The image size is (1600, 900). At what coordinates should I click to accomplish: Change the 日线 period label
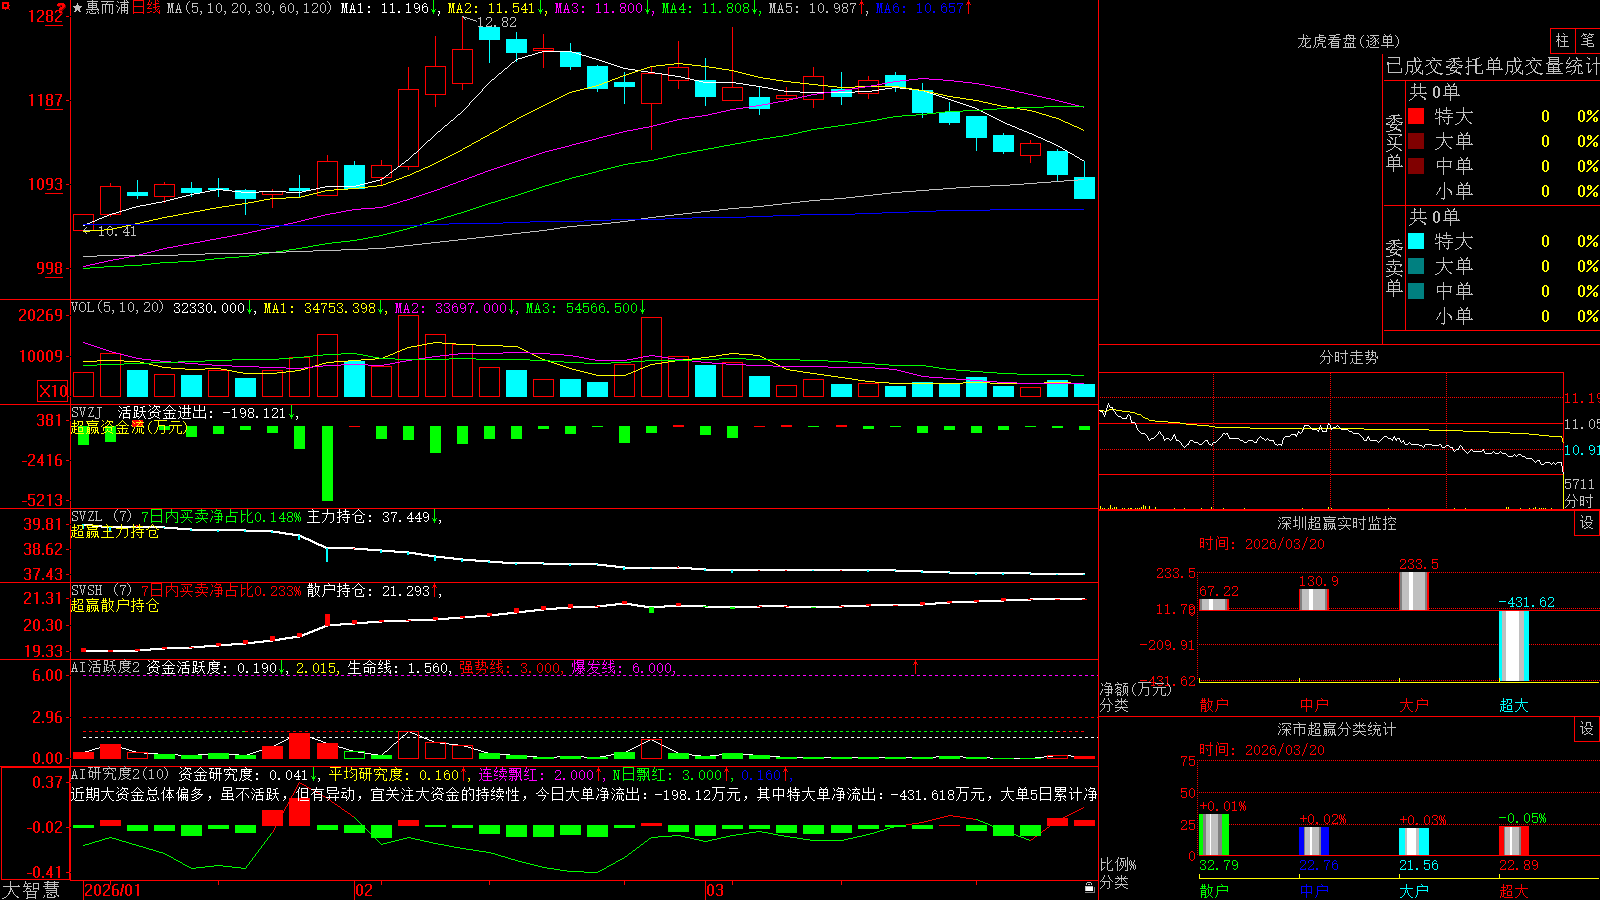[146, 8]
